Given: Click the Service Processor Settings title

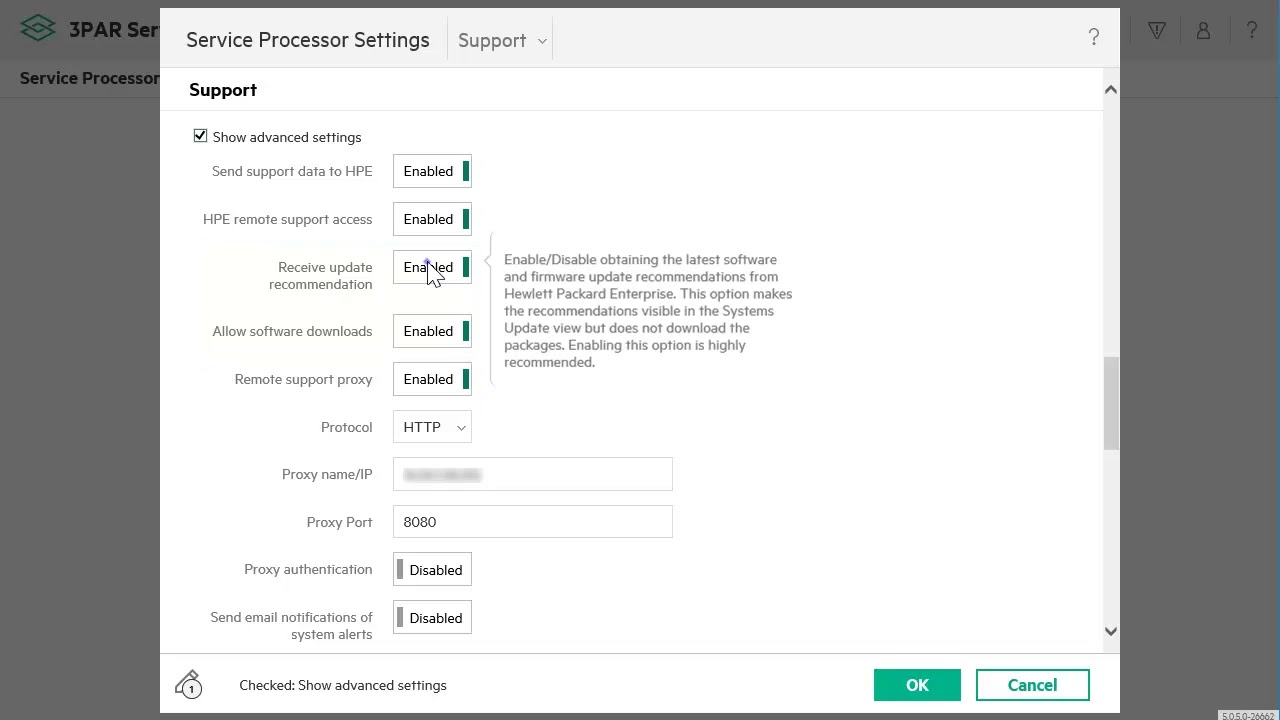Looking at the screenshot, I should click(x=308, y=40).
